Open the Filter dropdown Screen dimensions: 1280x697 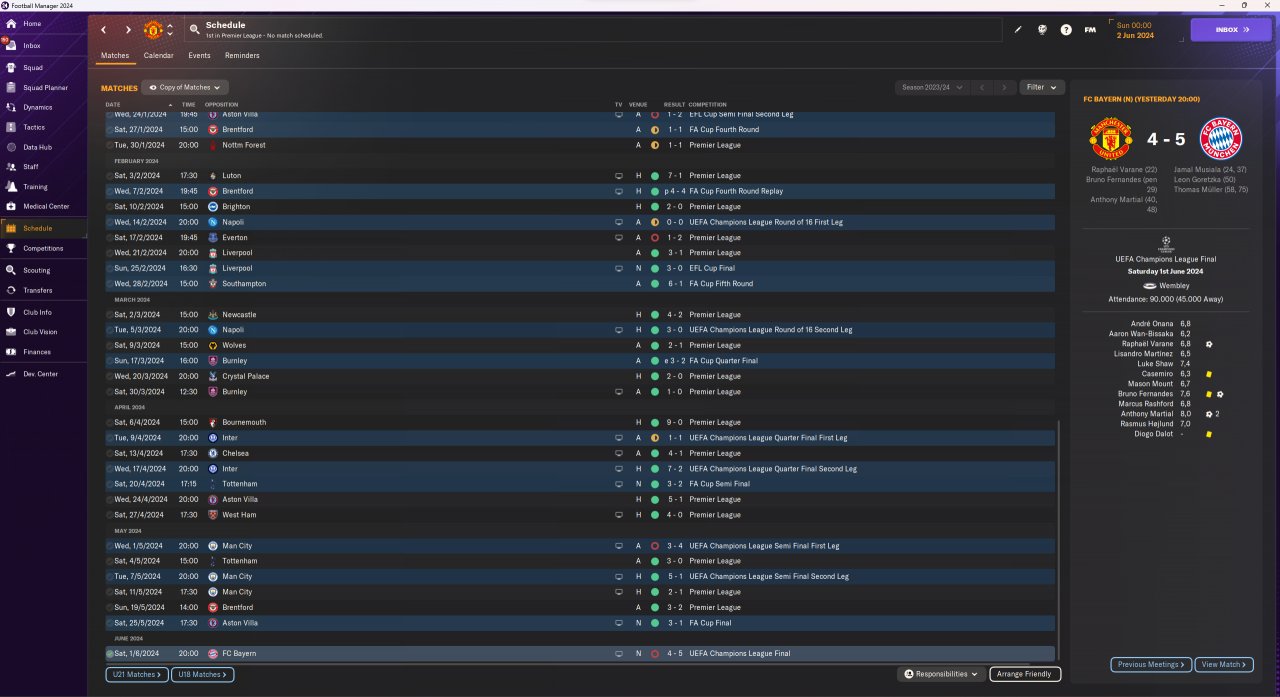(x=1042, y=88)
